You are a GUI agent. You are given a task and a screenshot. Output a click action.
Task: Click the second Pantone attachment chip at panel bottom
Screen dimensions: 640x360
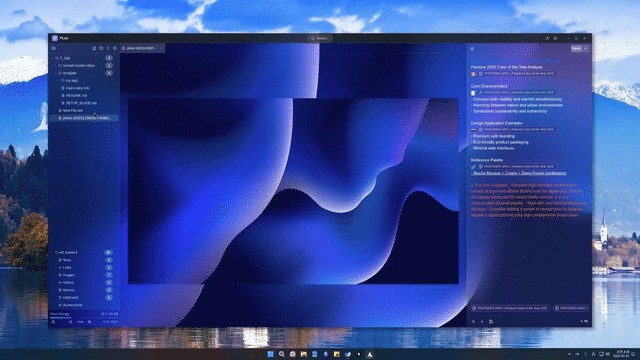571,308
